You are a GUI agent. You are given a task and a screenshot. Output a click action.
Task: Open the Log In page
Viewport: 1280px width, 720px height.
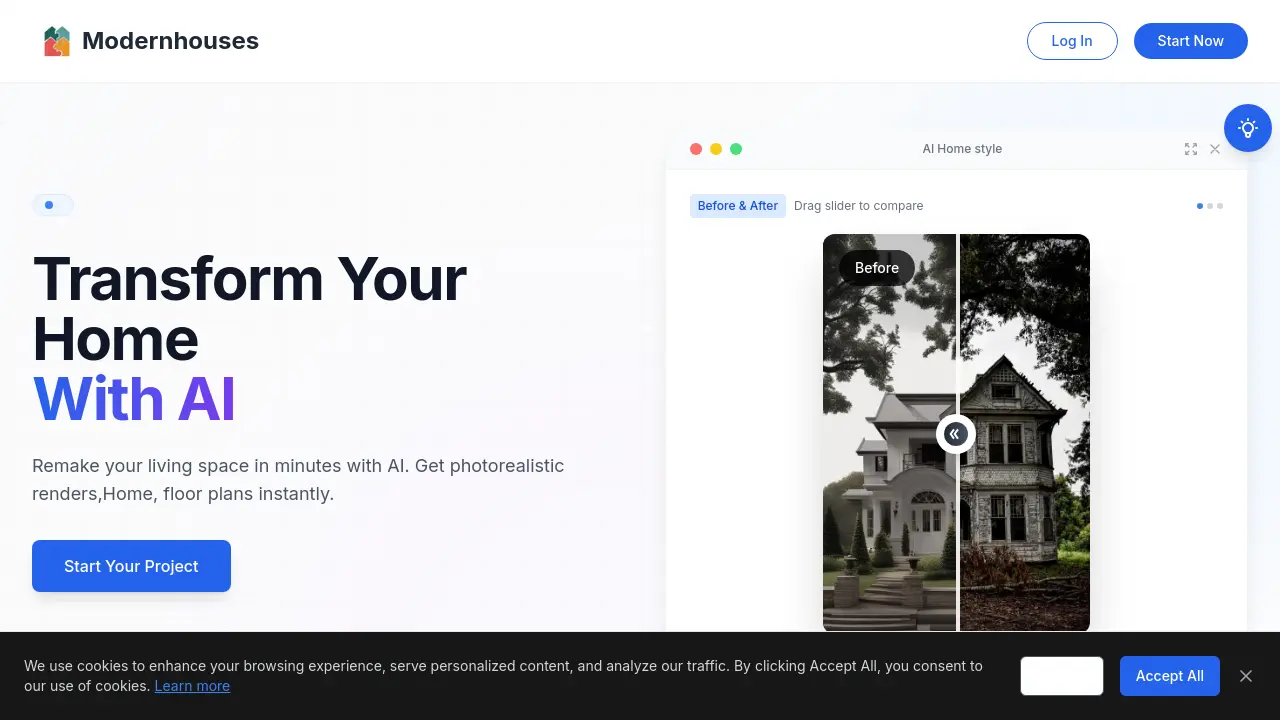coord(1072,41)
